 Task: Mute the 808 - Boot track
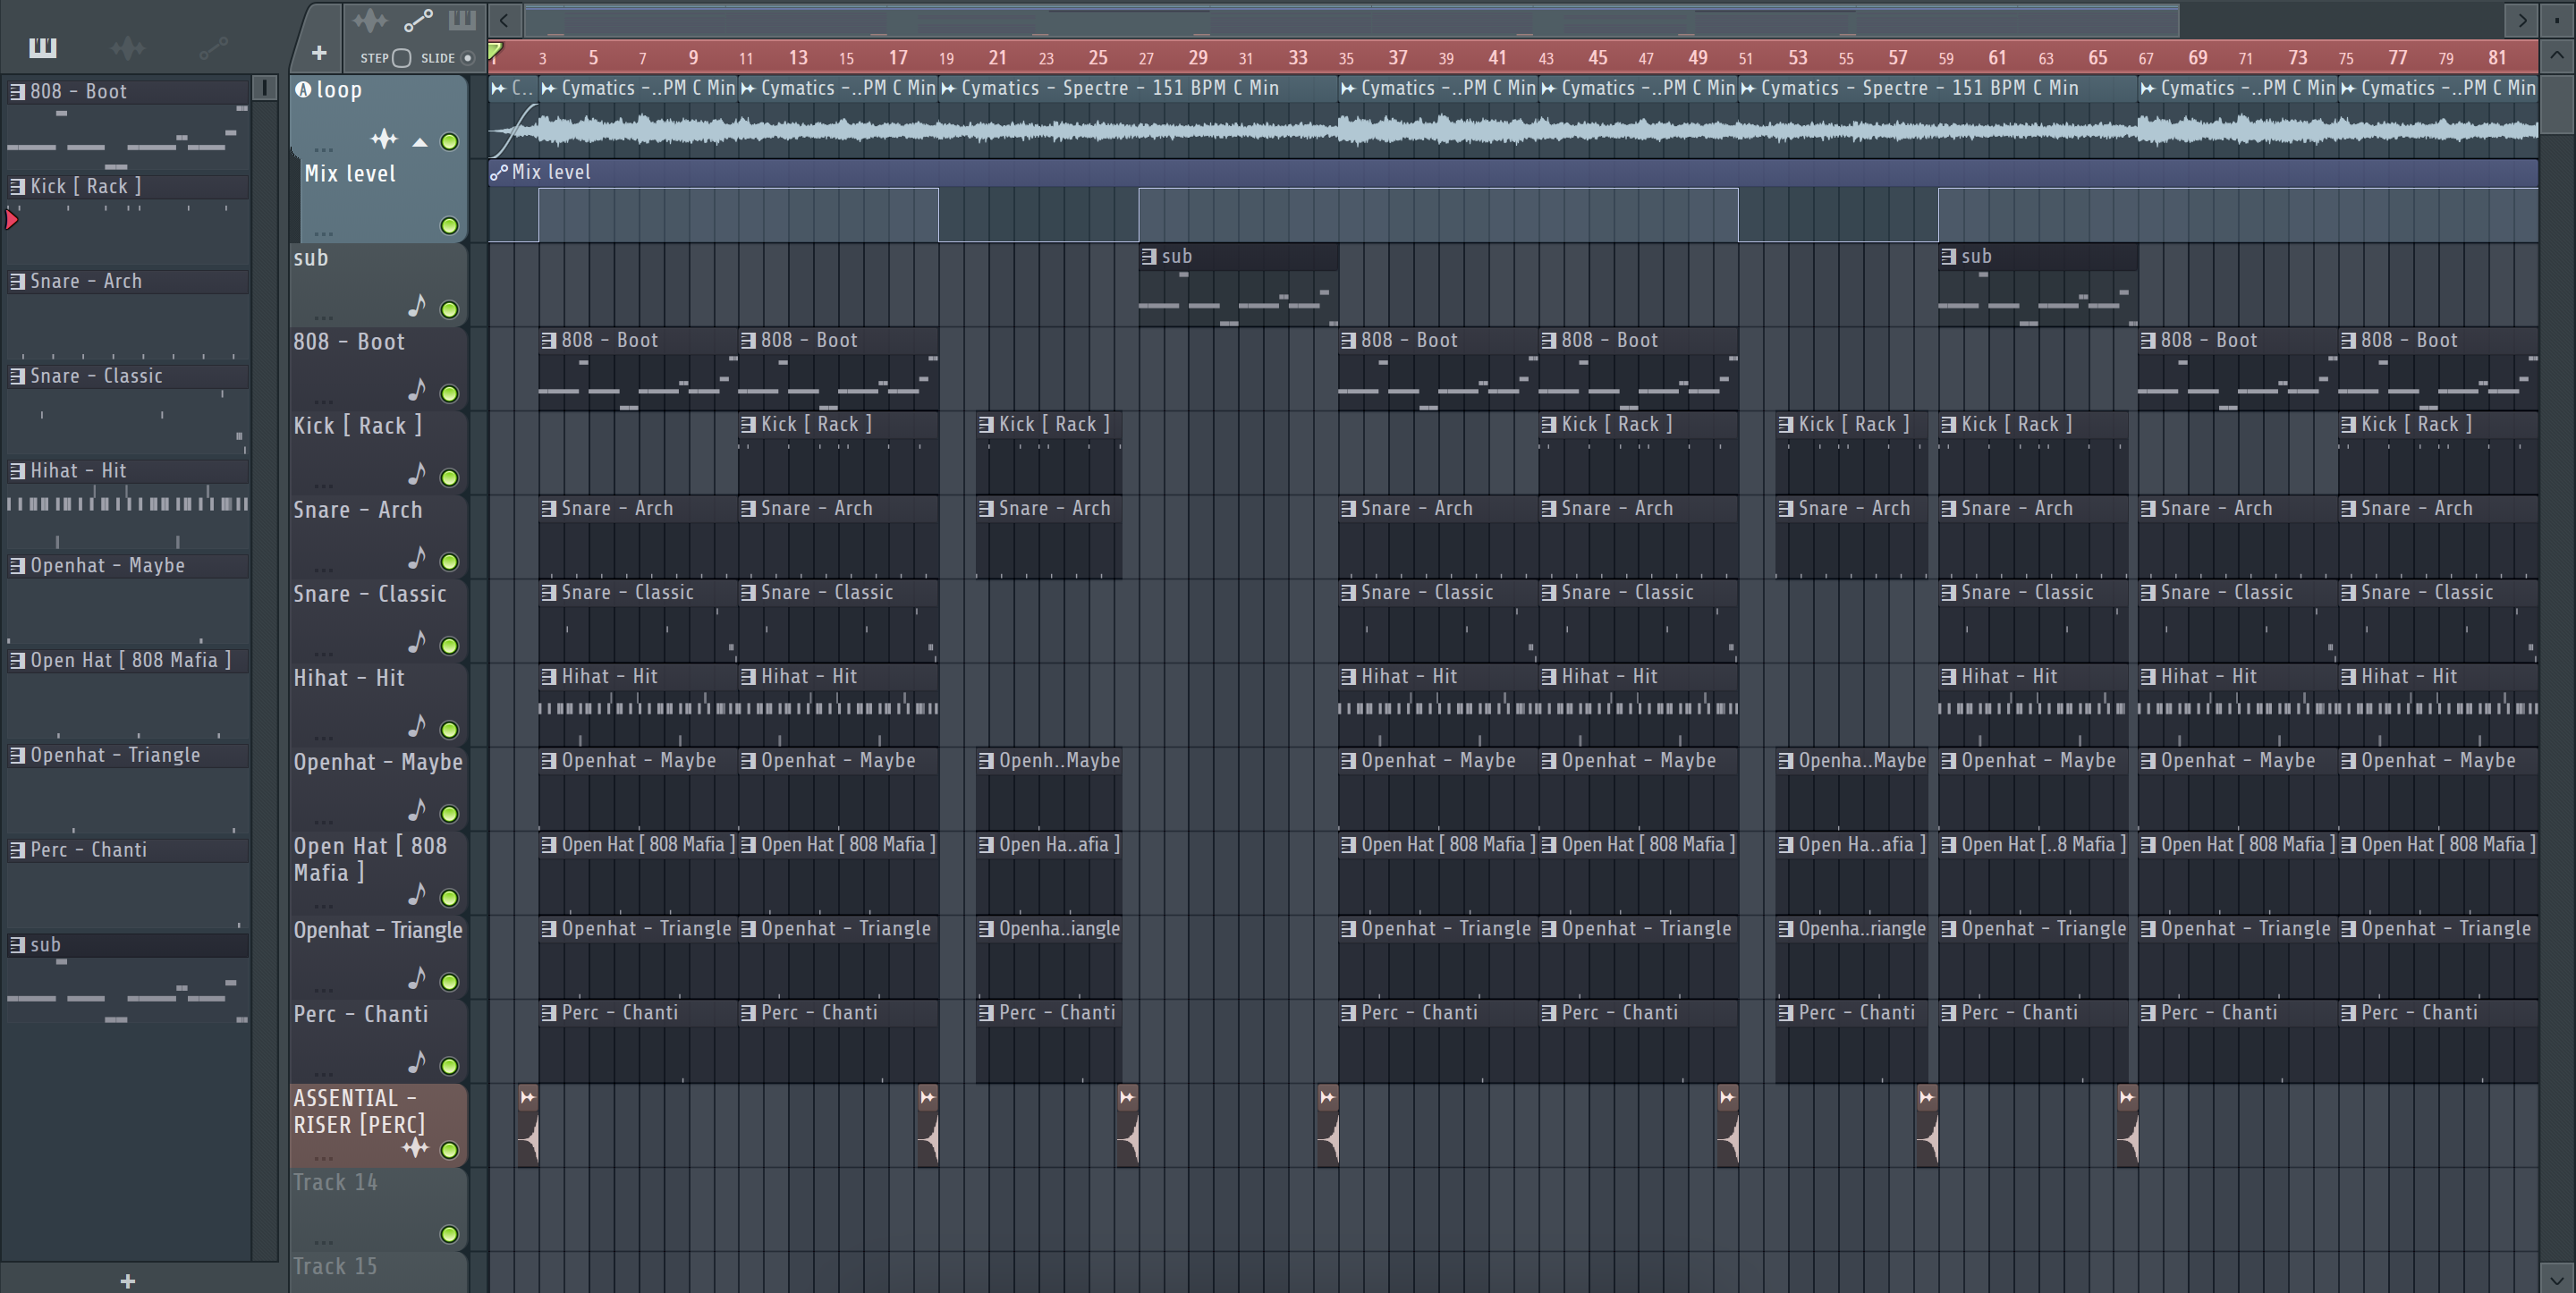(450, 394)
